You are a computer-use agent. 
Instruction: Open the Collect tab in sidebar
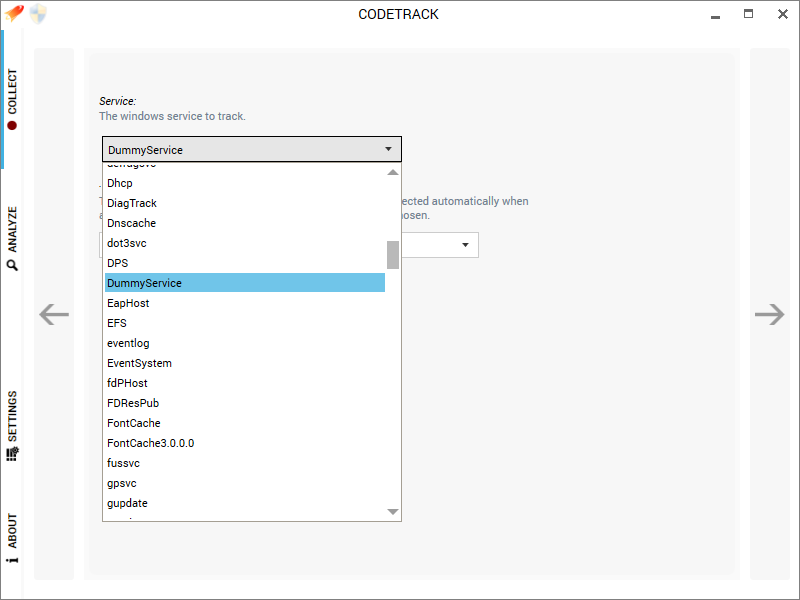click(12, 99)
